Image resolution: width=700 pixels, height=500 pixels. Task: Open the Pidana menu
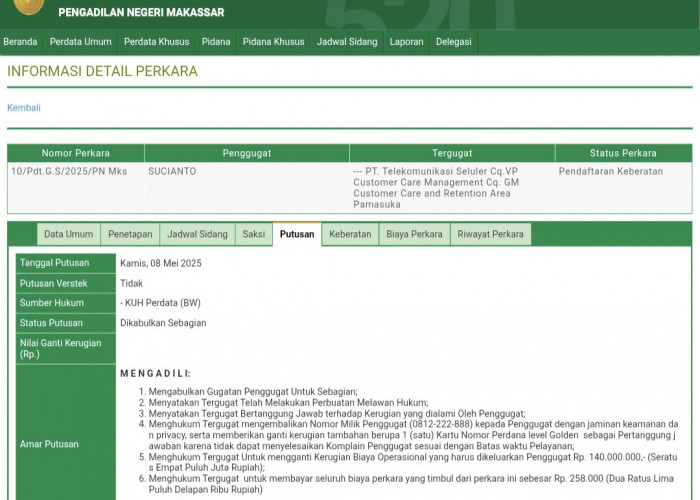coord(216,42)
